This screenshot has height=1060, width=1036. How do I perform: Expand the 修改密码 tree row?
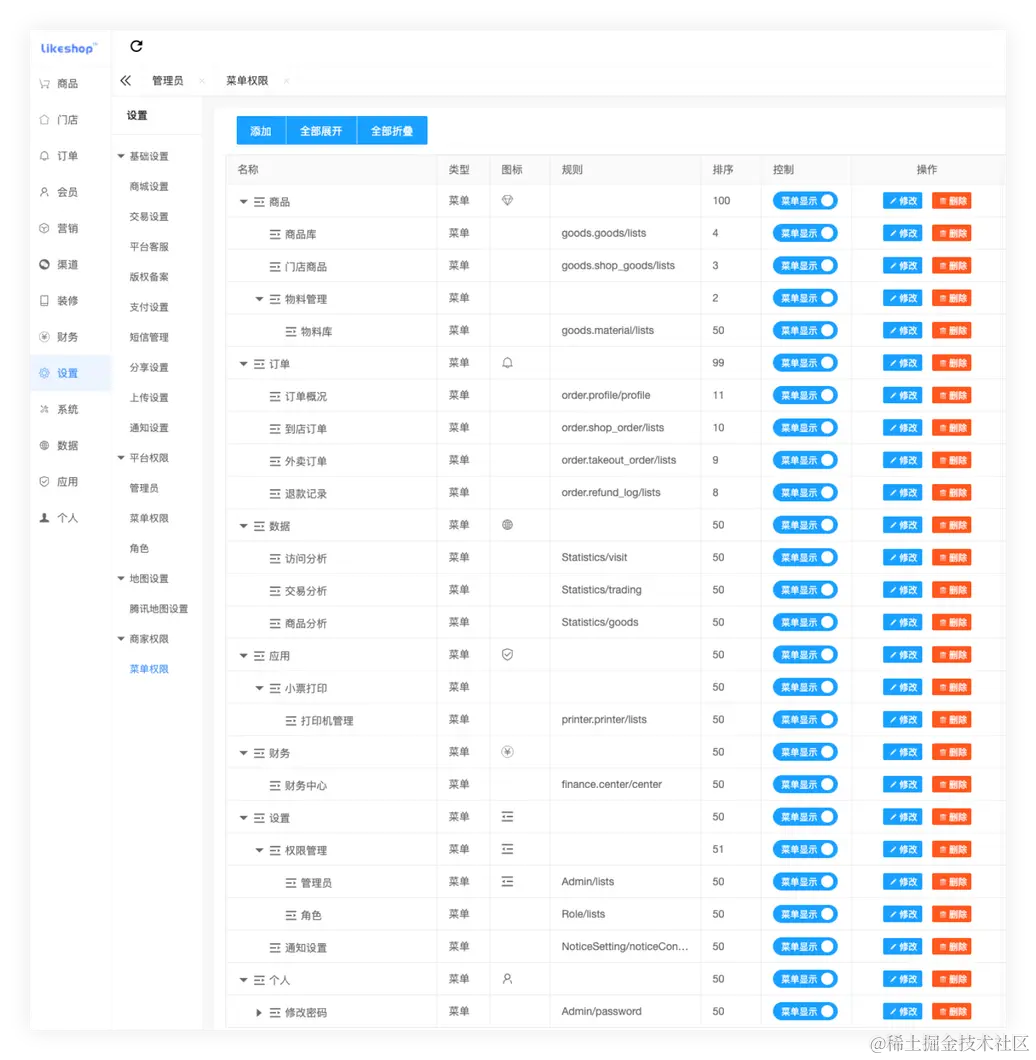coord(259,1013)
